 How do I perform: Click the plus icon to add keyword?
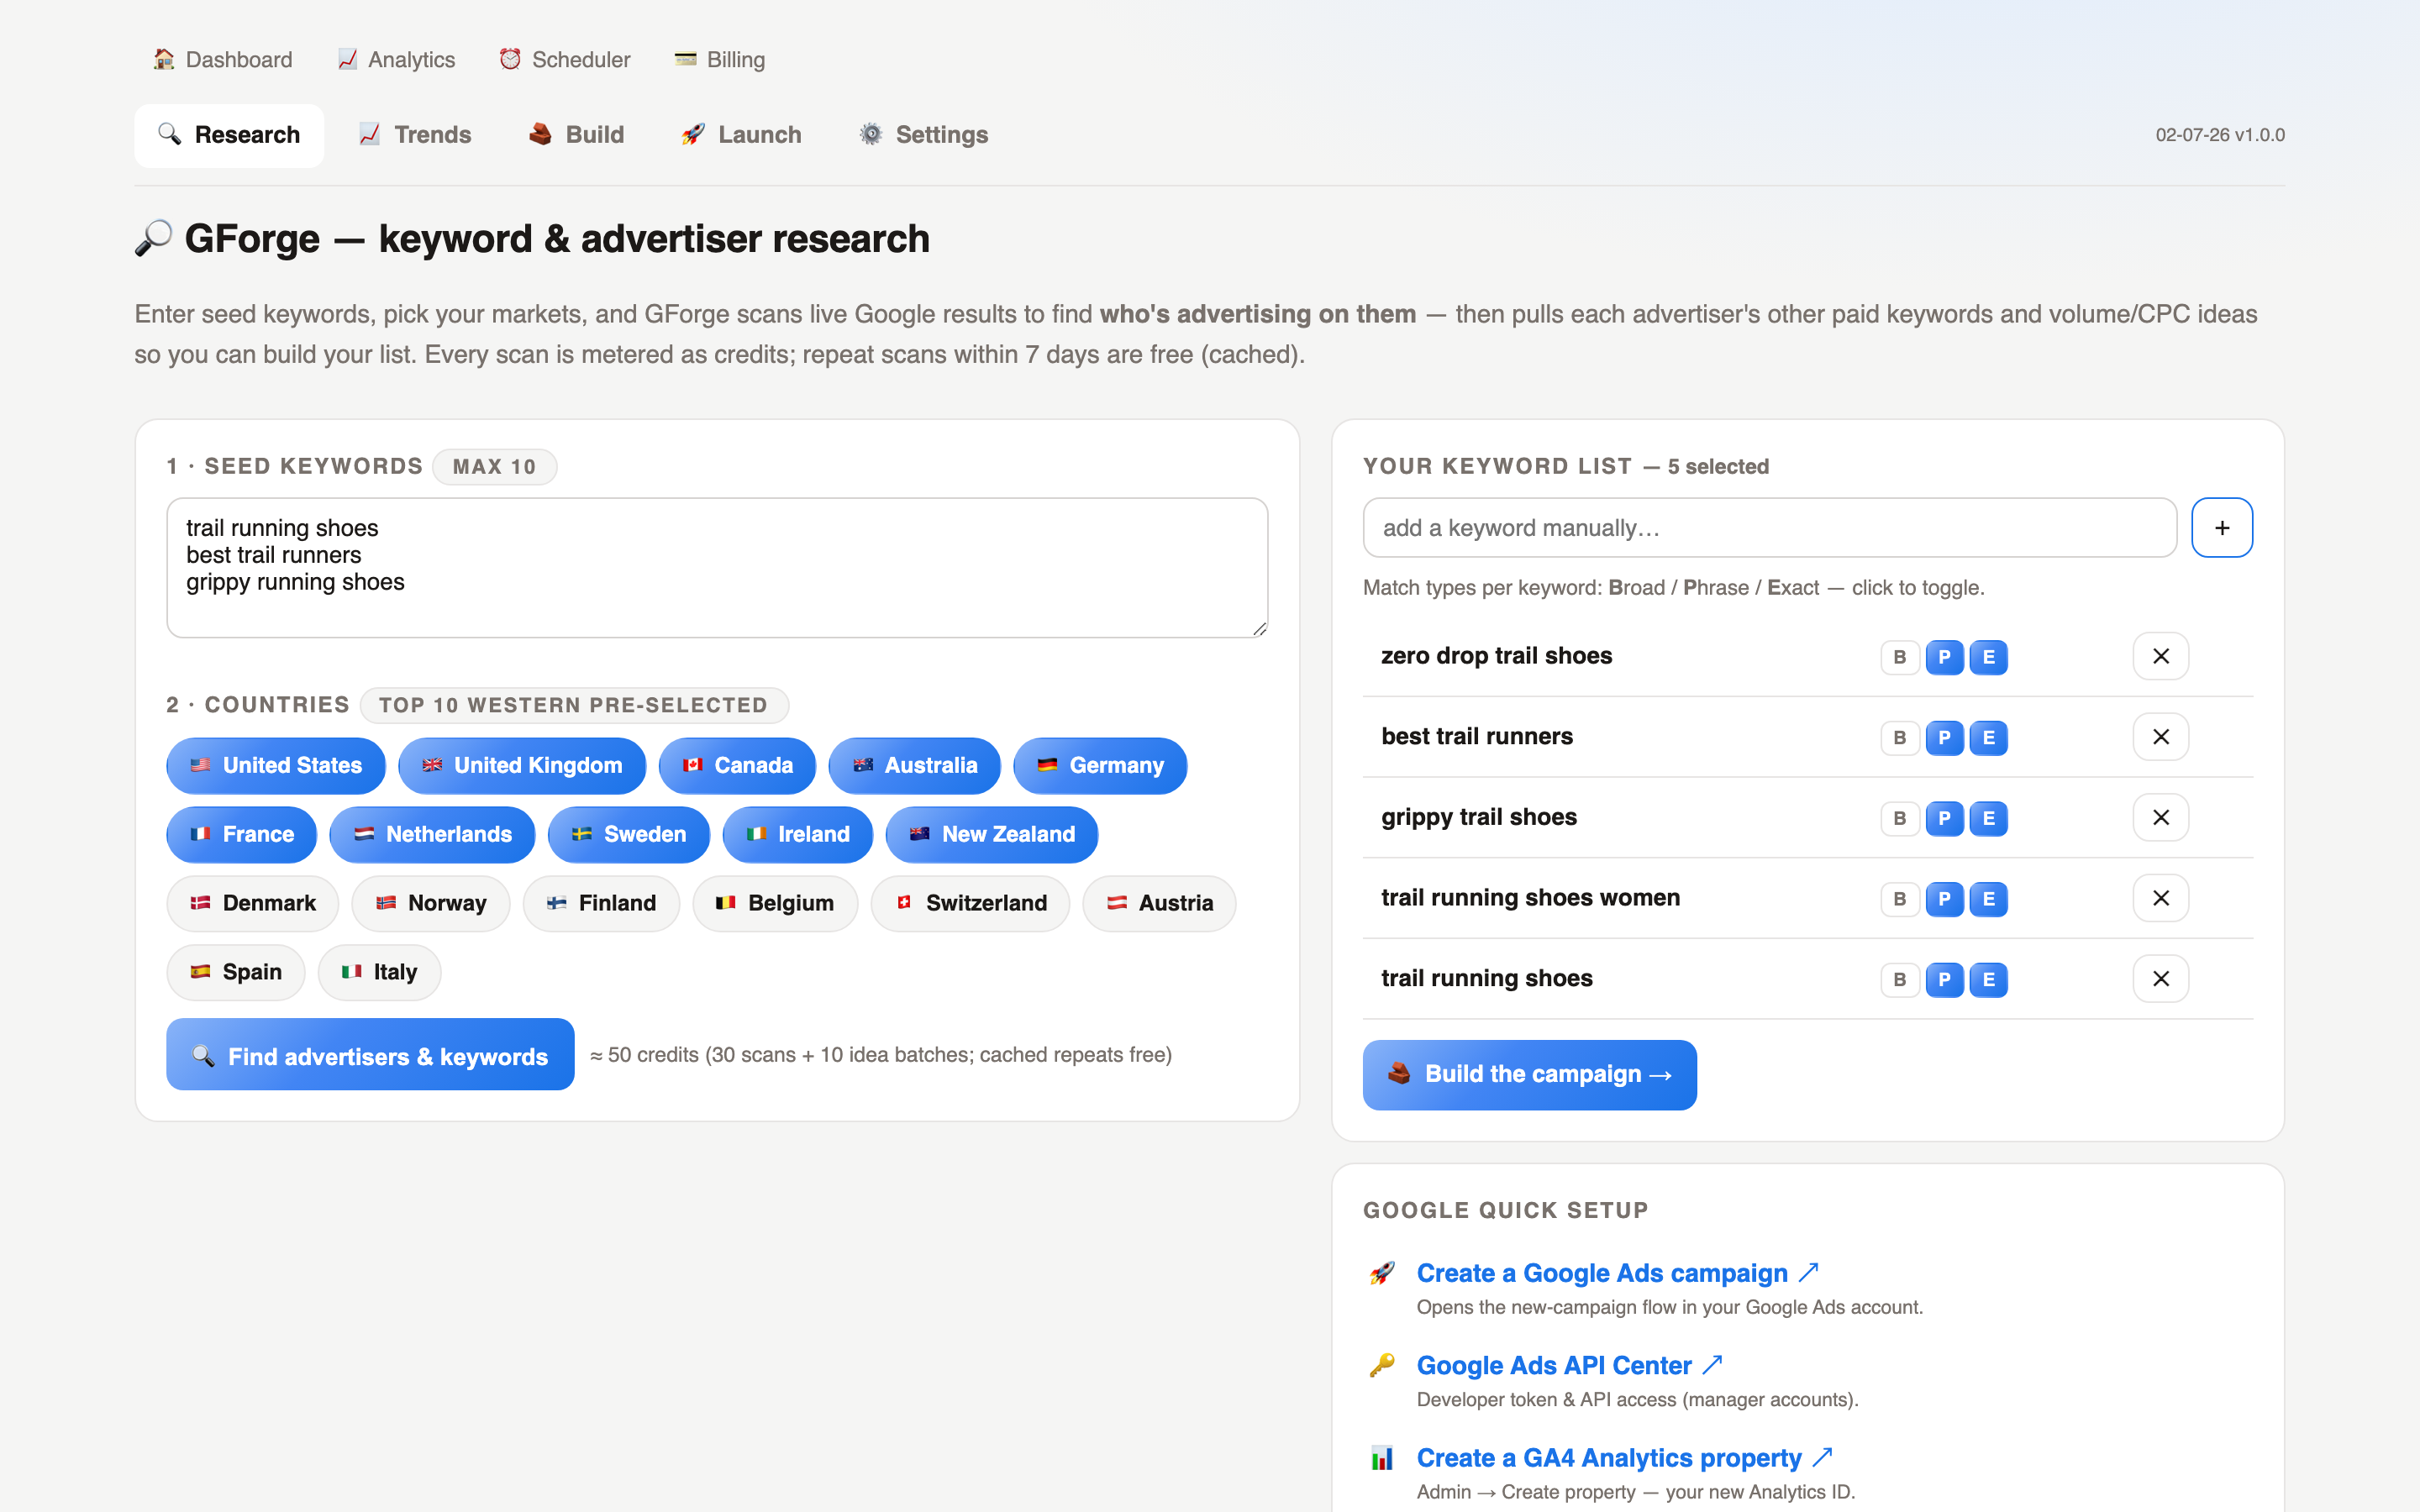click(x=2221, y=527)
